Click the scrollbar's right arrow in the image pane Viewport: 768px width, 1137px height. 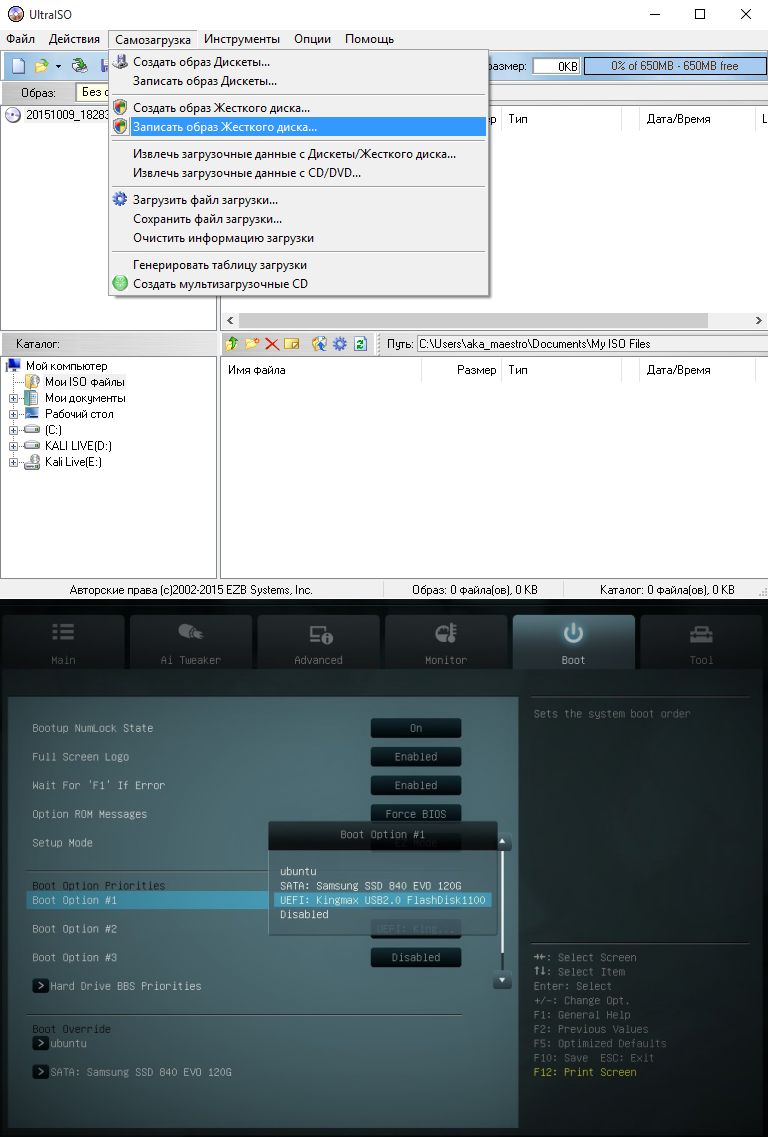tap(759, 321)
